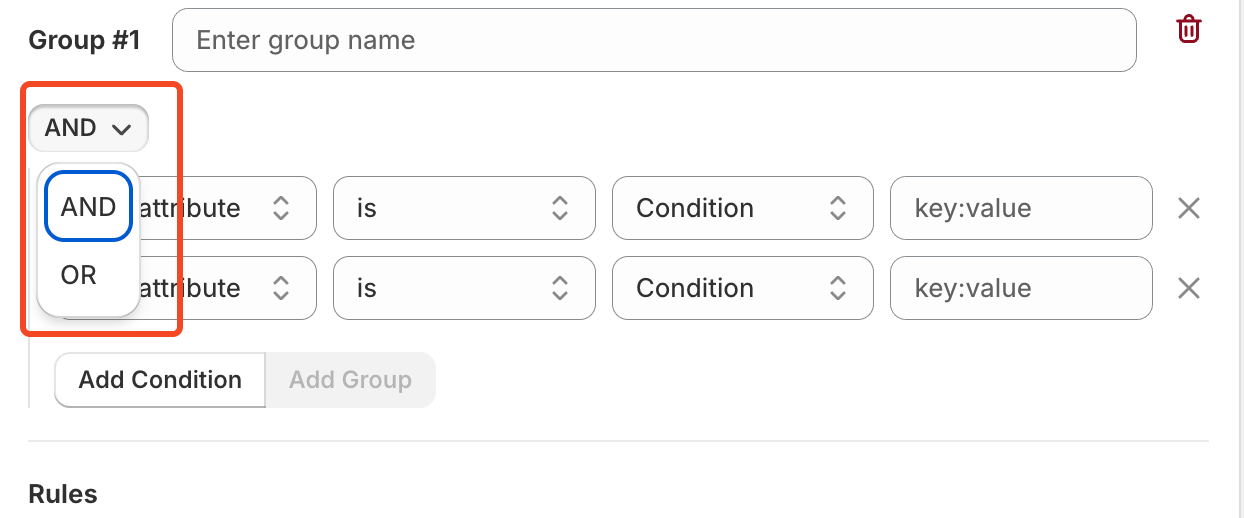Viewport: 1244px width, 518px height.
Task: Click the chevron arrow on the AND dropdown button
Action: click(x=122, y=129)
